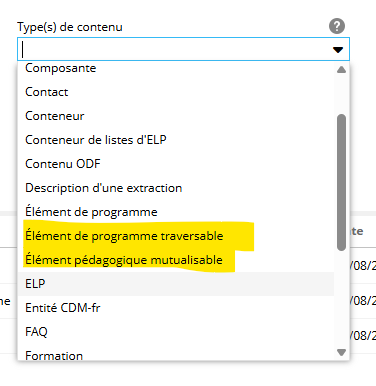Pick Conteneur de listes d'ELP
Image resolution: width=376 pixels, height=386 pixels.
click(176, 140)
